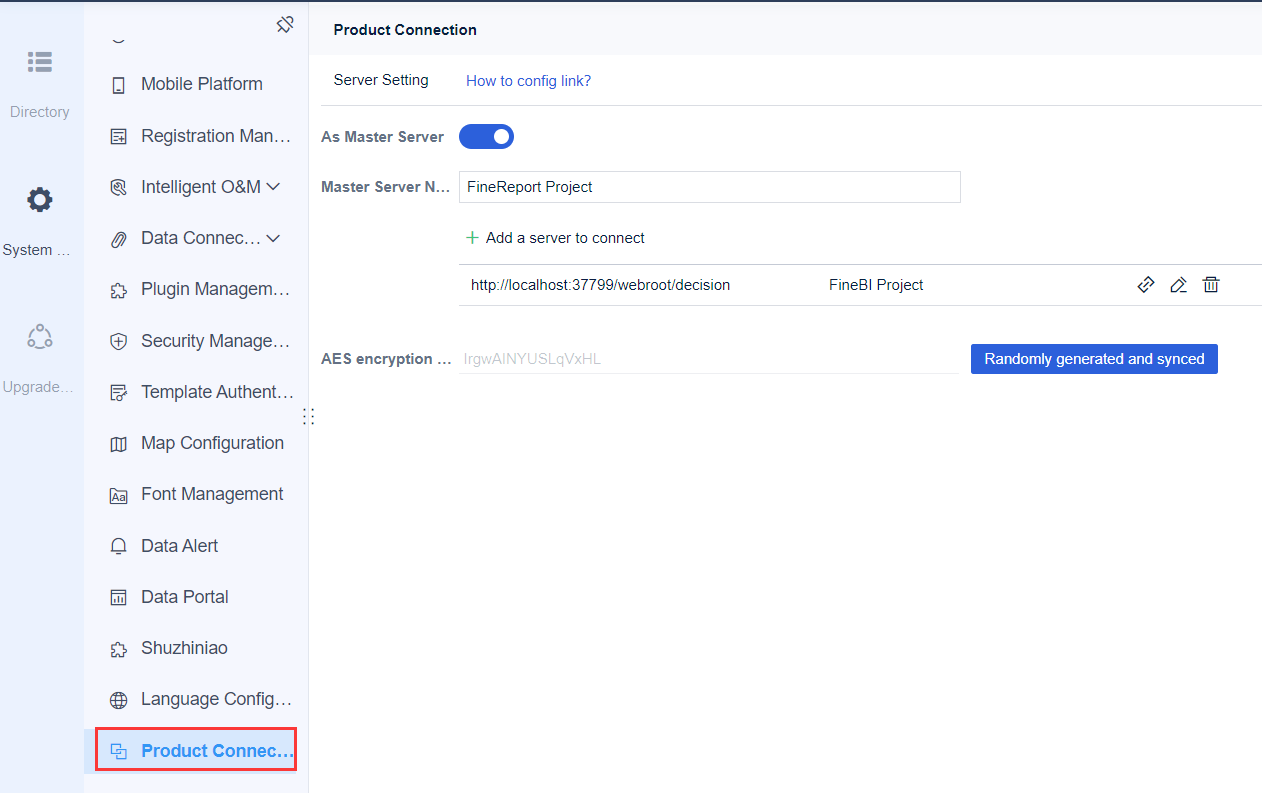
Task: Select the Mobile Platform menu item
Action: pyautogui.click(x=203, y=83)
